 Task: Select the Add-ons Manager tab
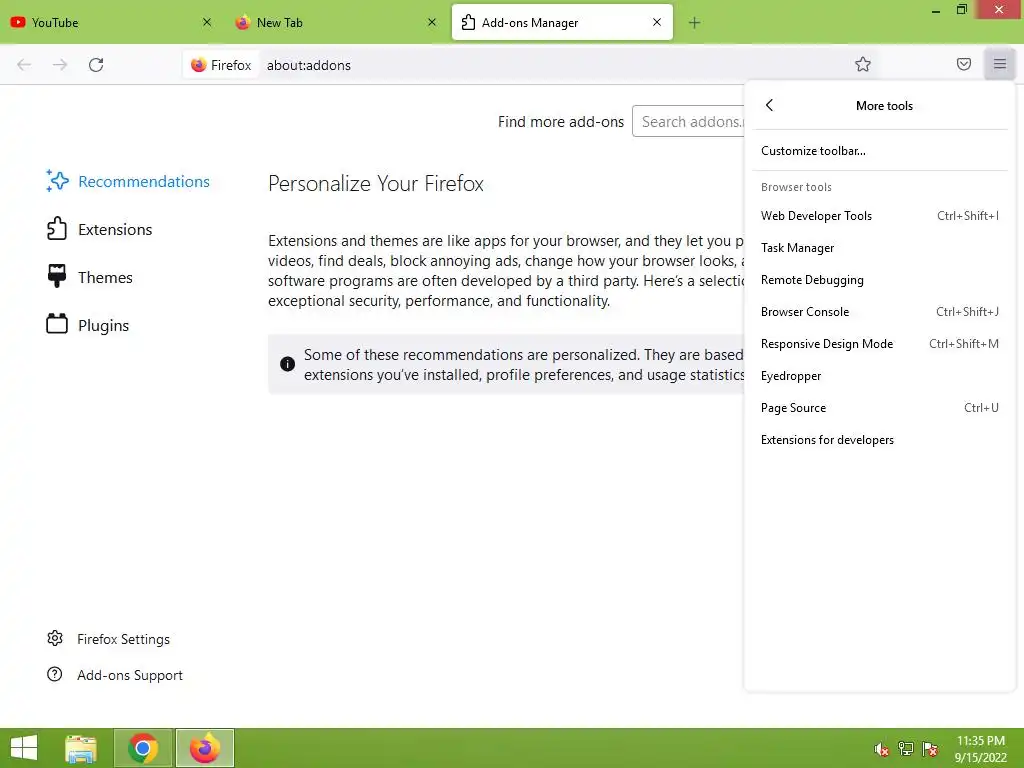click(562, 22)
